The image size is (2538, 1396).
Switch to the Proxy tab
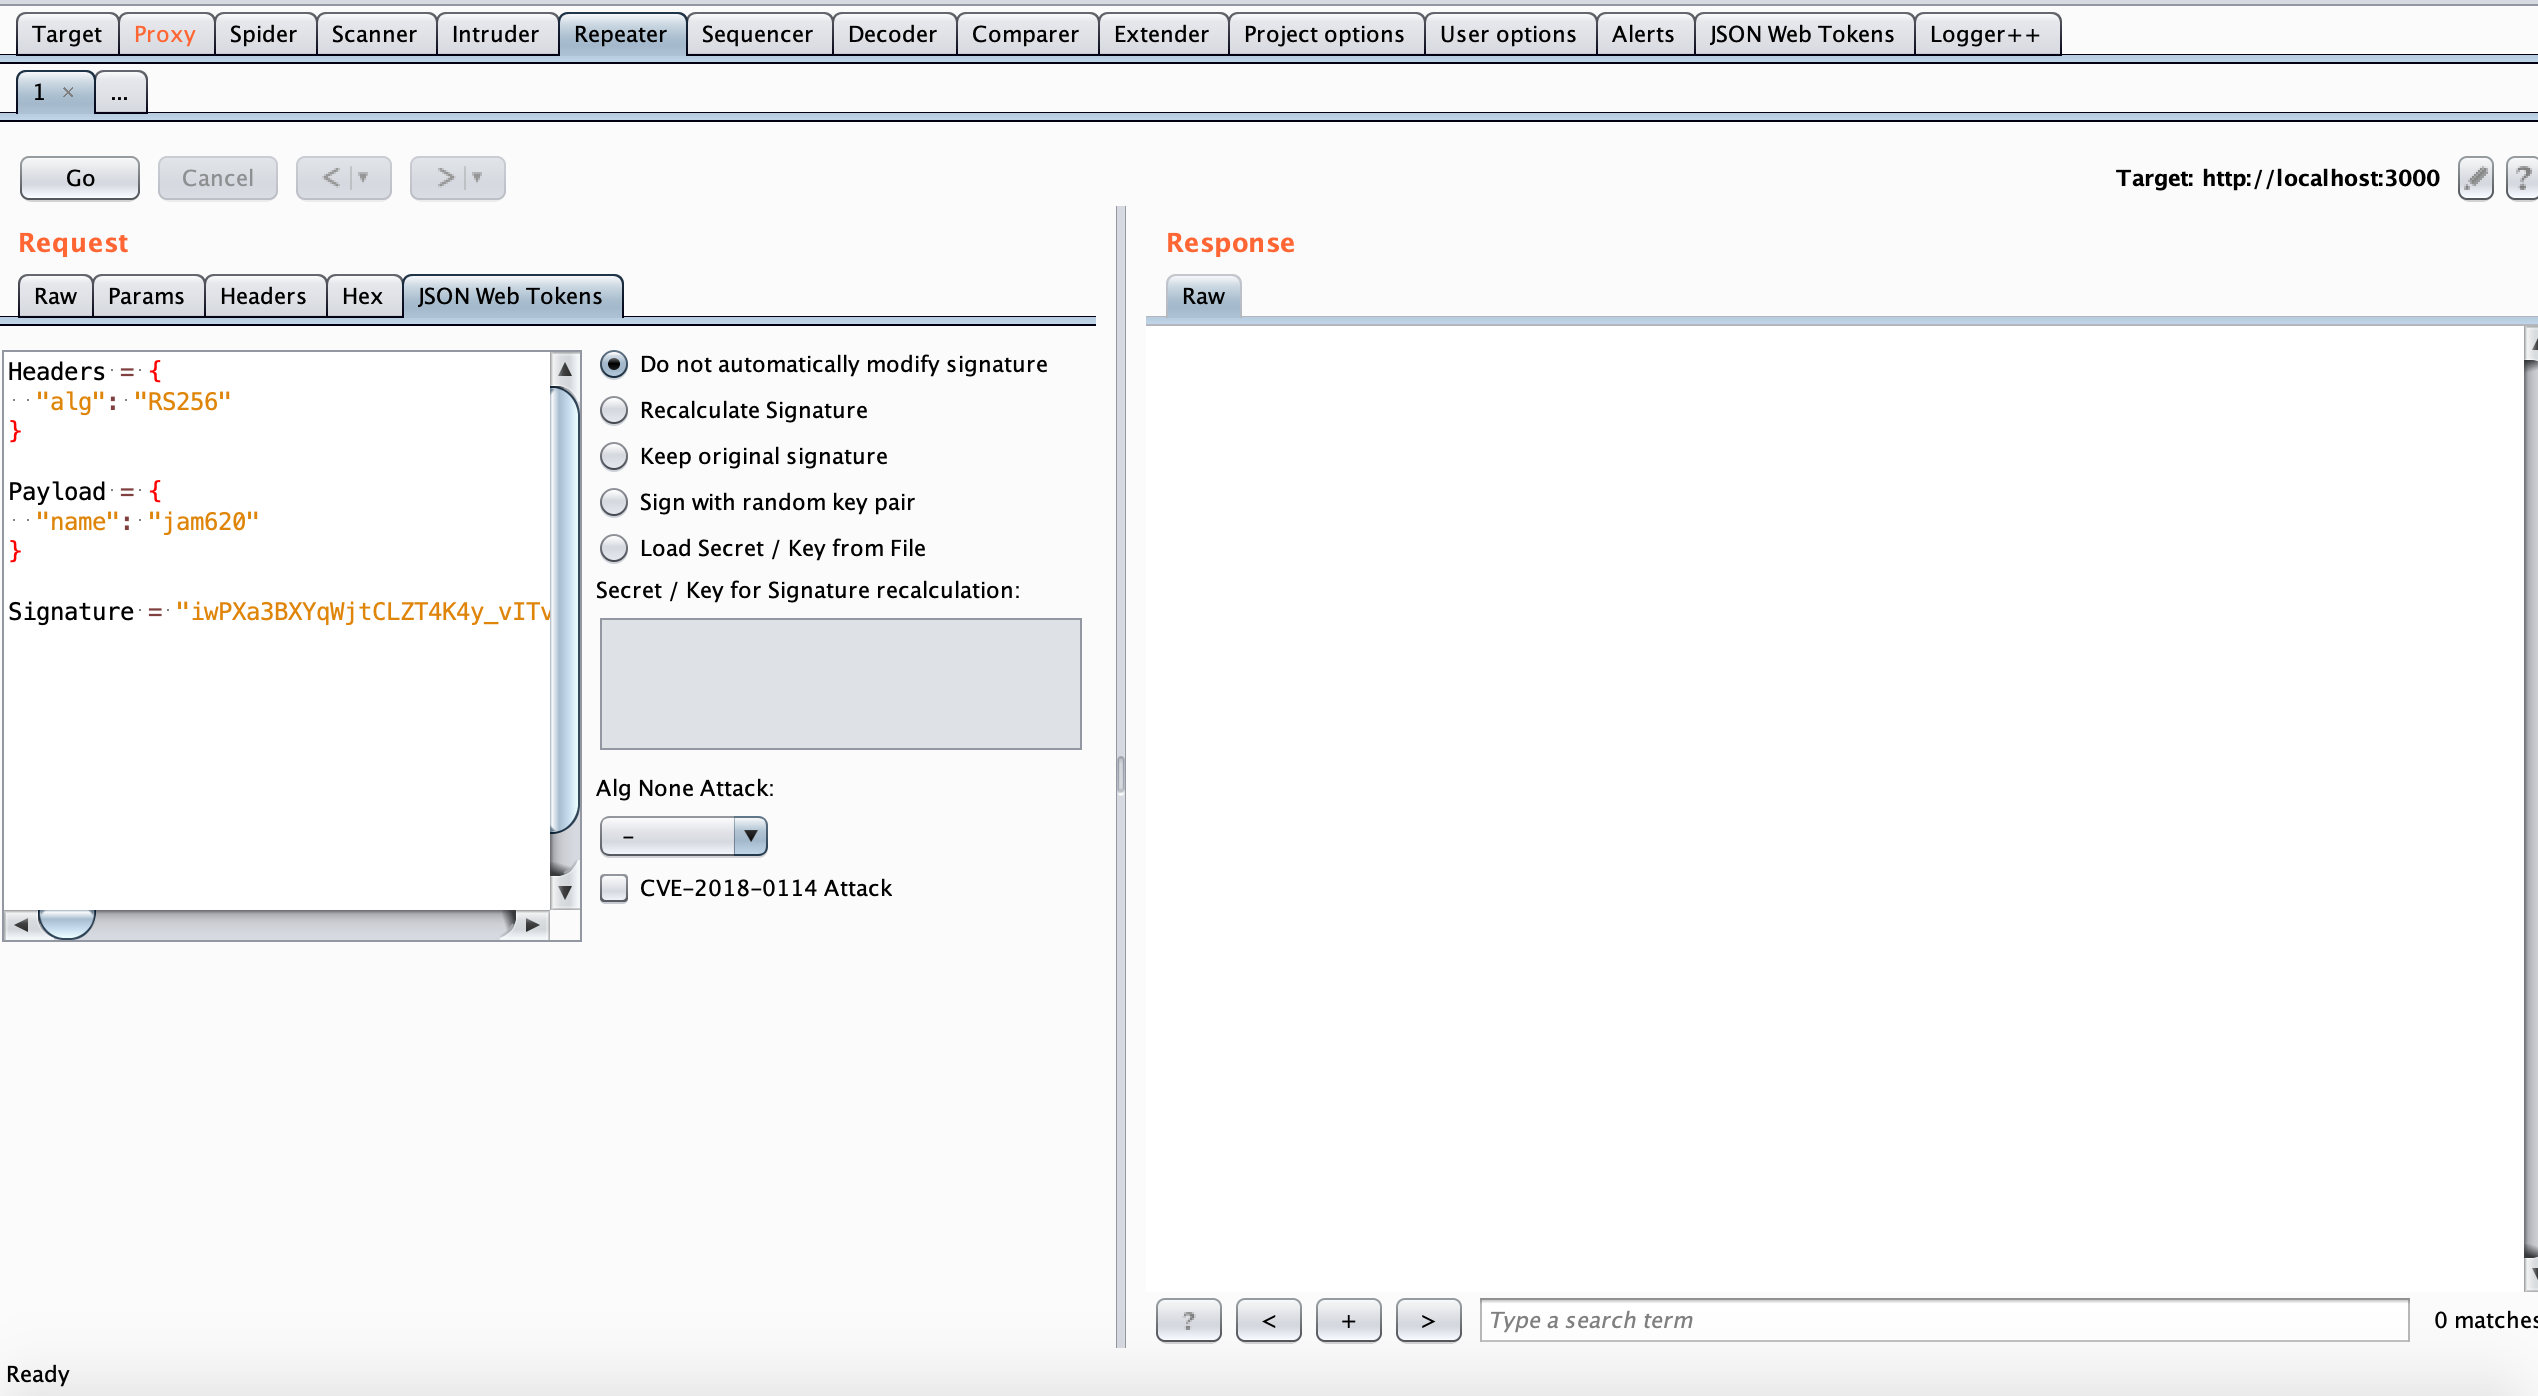pos(165,34)
